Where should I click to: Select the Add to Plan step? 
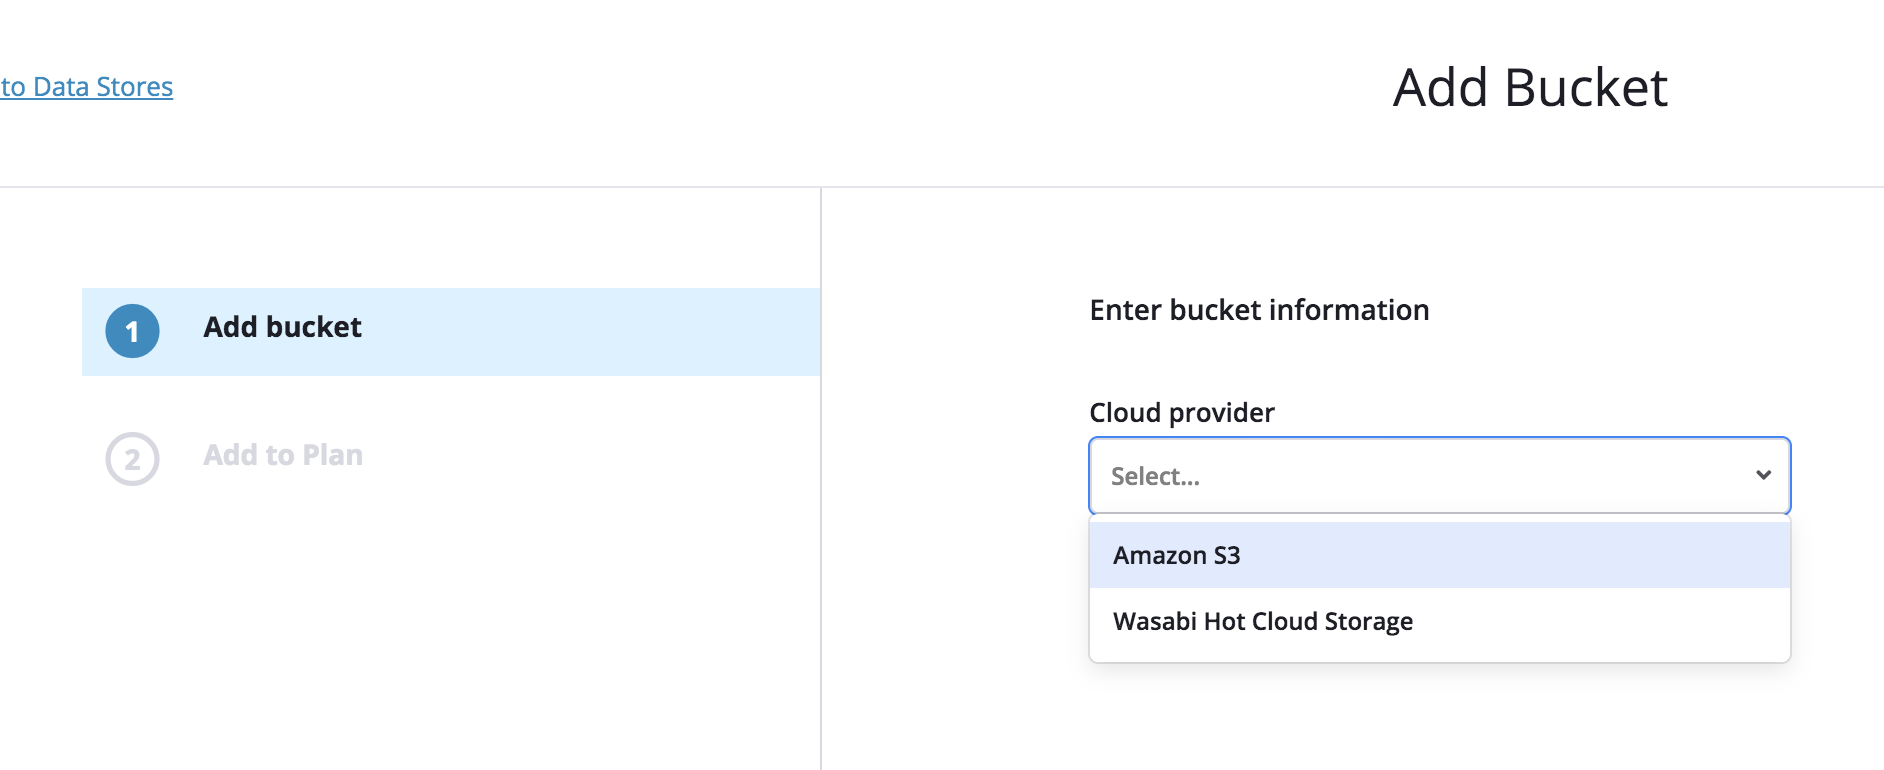point(283,455)
